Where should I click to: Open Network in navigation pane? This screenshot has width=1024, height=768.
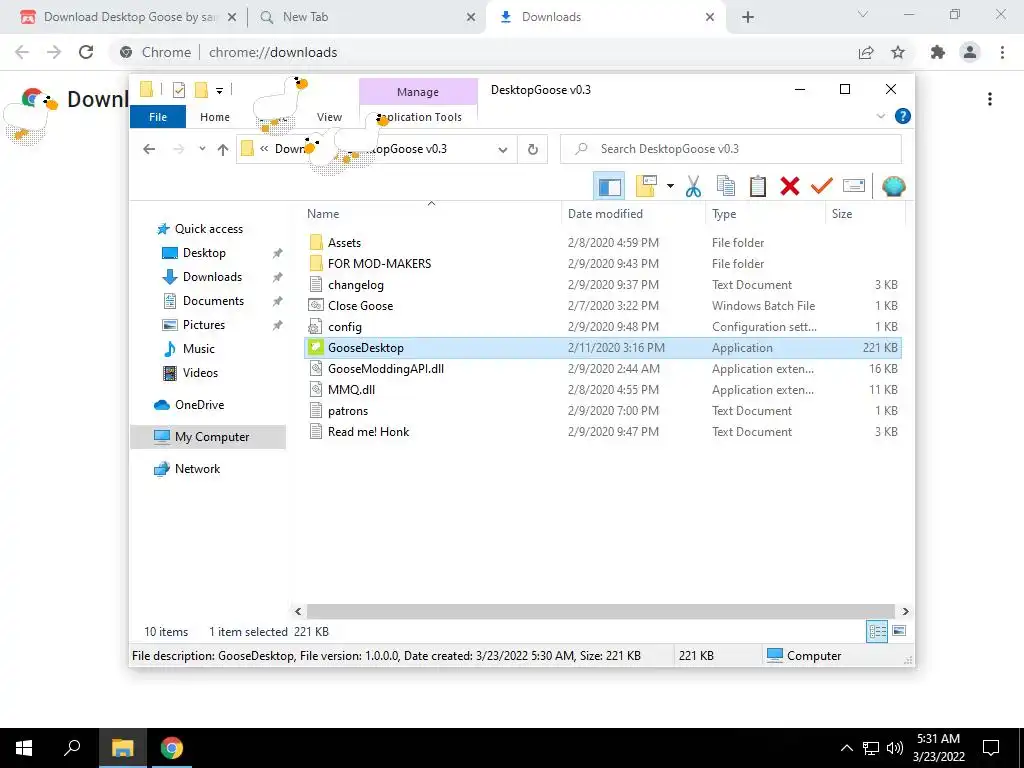pyautogui.click(x=197, y=469)
